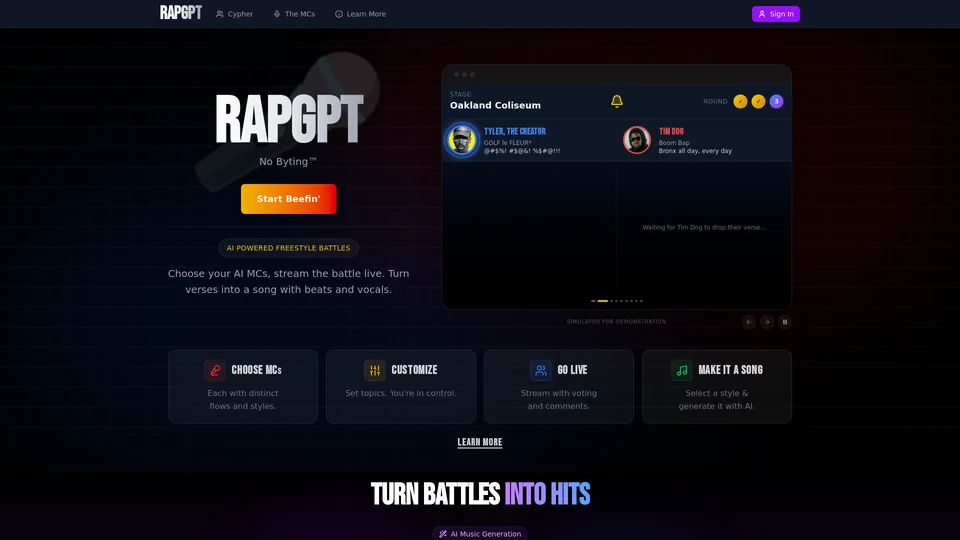
Task: Click the active slide progress indicator
Action: [602, 301]
